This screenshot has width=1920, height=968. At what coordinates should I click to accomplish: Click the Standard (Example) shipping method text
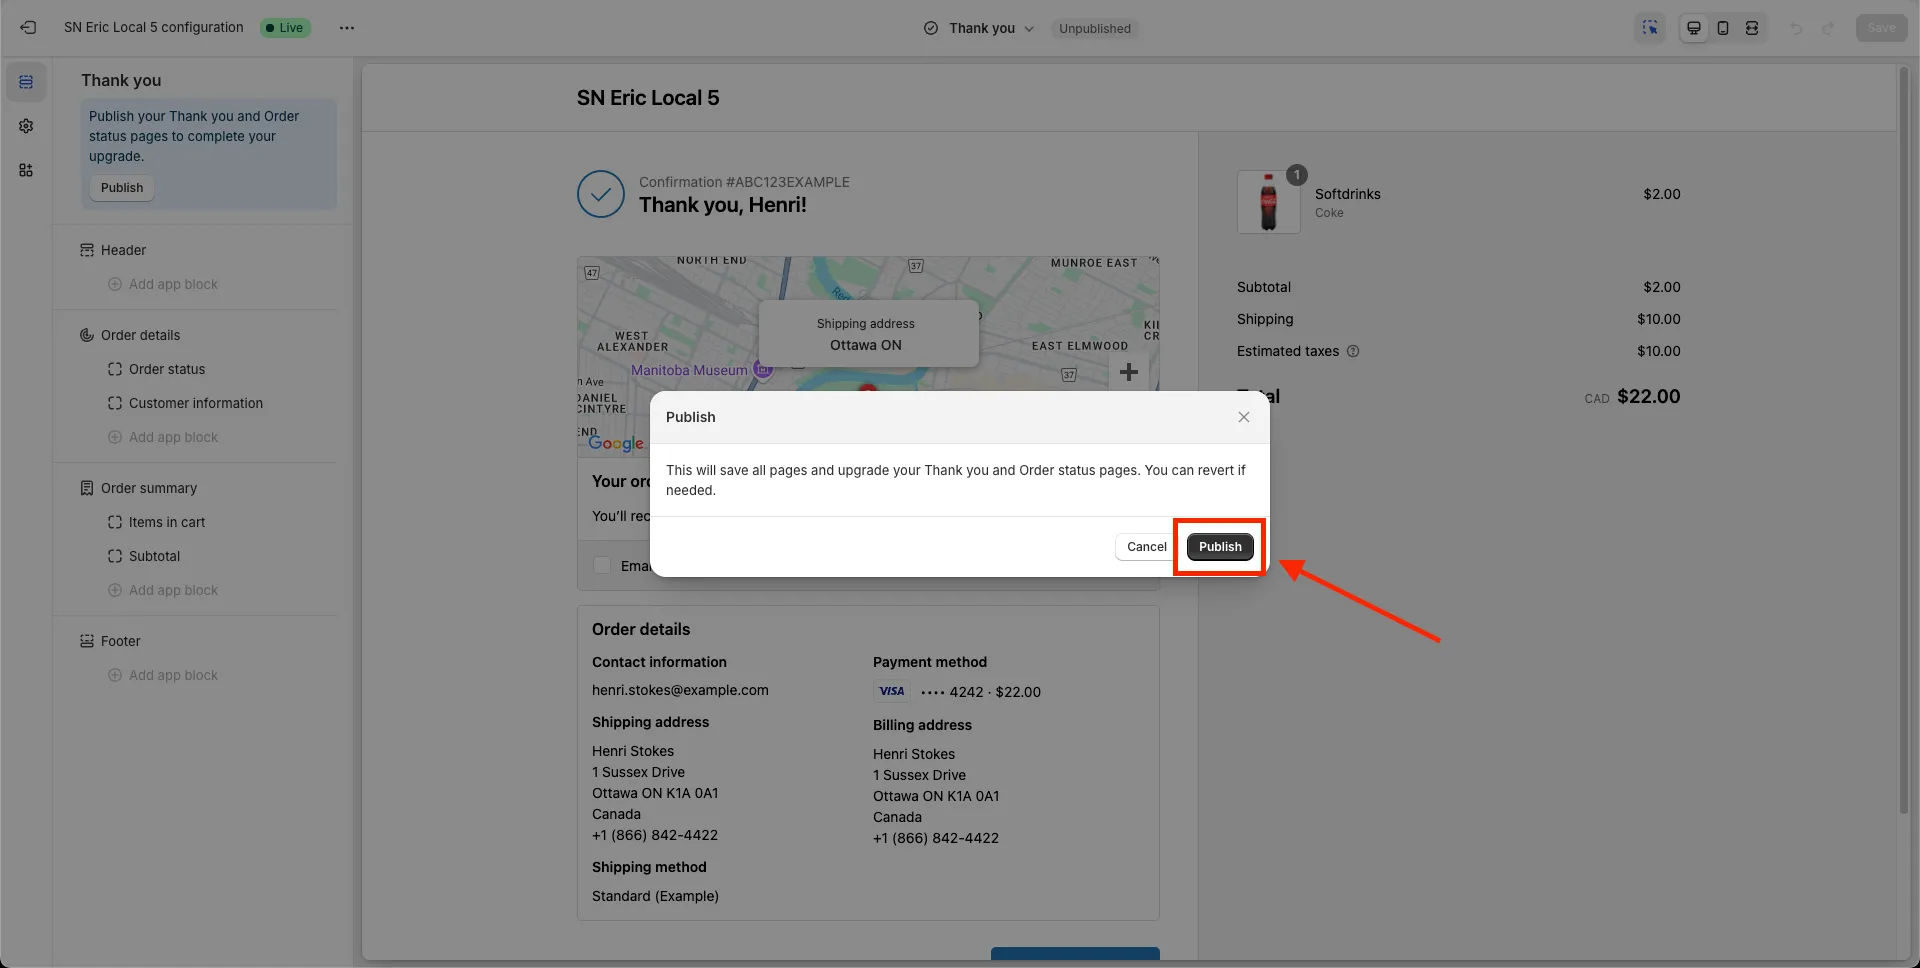pos(655,896)
